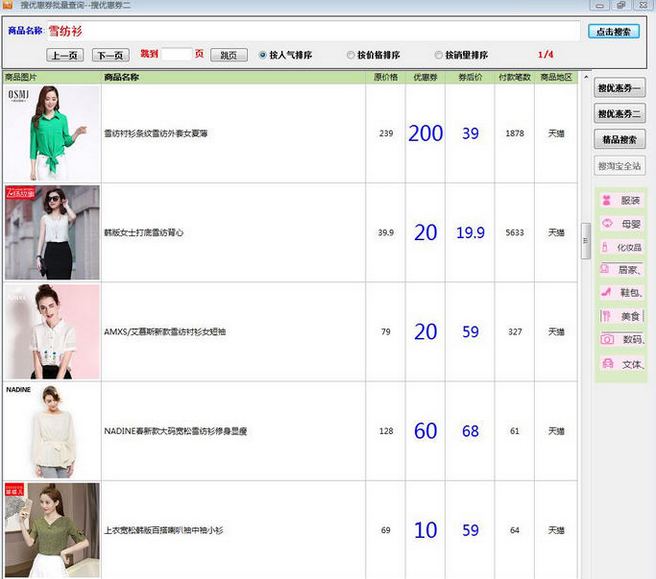The height and width of the screenshot is (579, 656).
Task: Open the 美食 food category icon
Action: point(607,316)
